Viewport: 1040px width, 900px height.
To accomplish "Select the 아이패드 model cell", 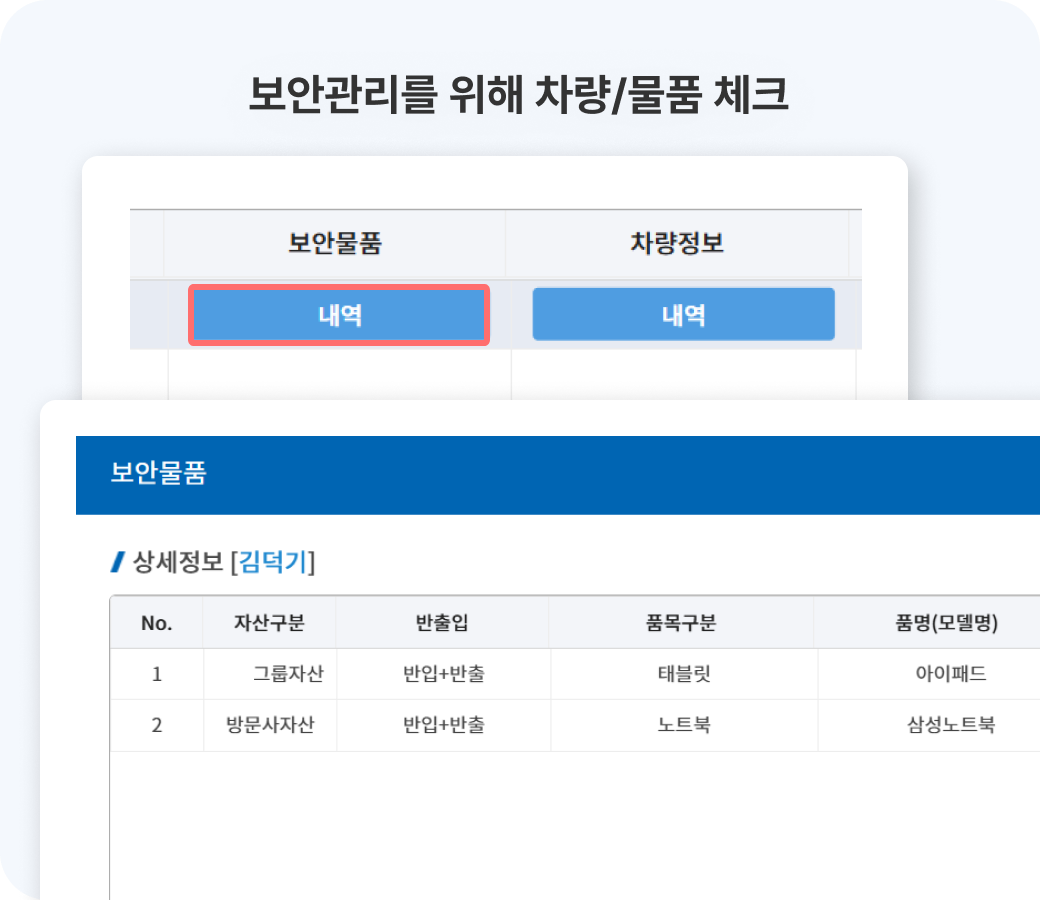I will coord(950,674).
